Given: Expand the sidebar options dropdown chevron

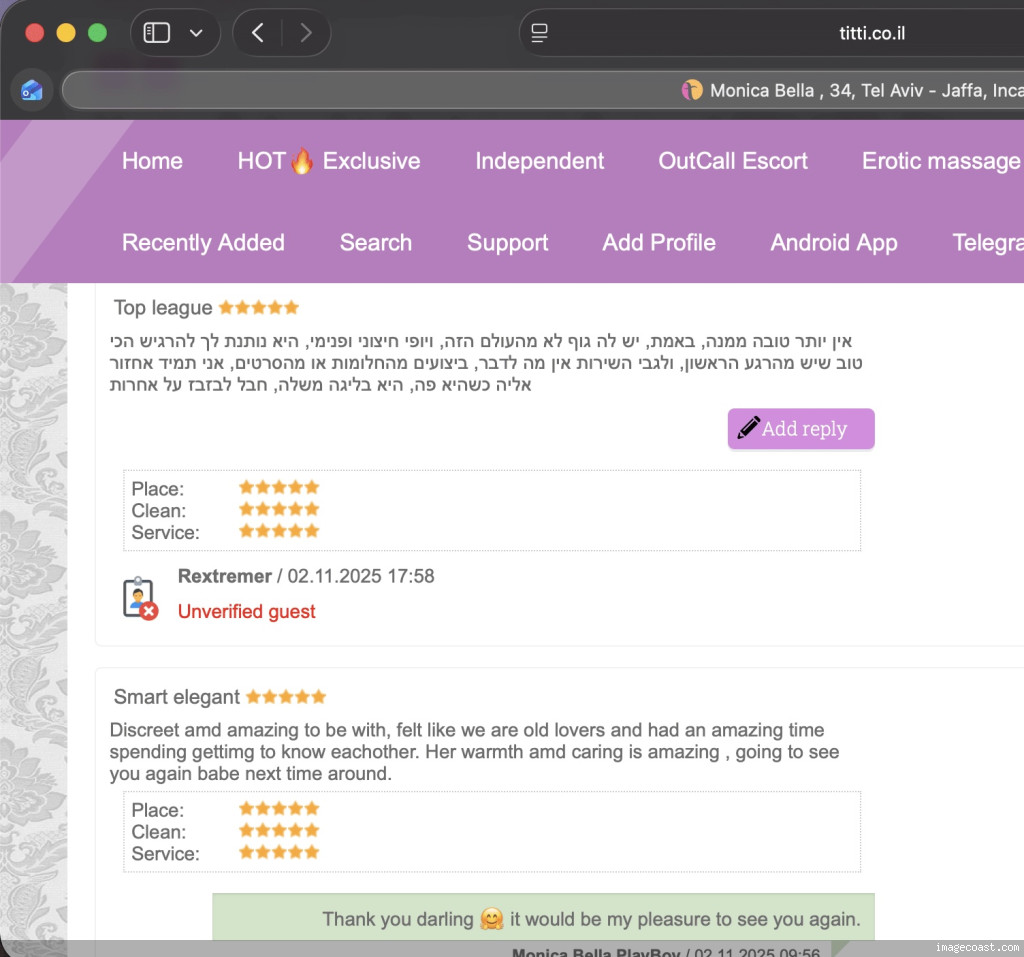Looking at the screenshot, I should (196, 33).
